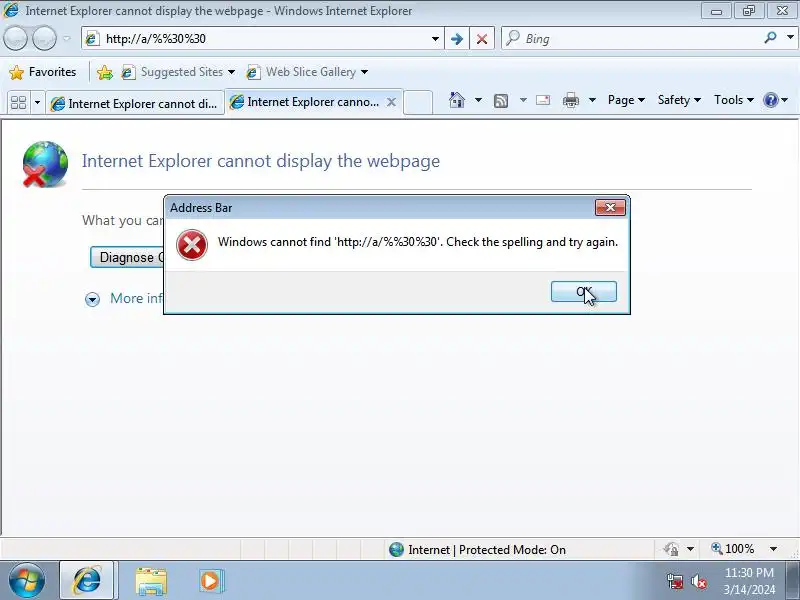Open the tab list dropdown arrow

[37, 103]
